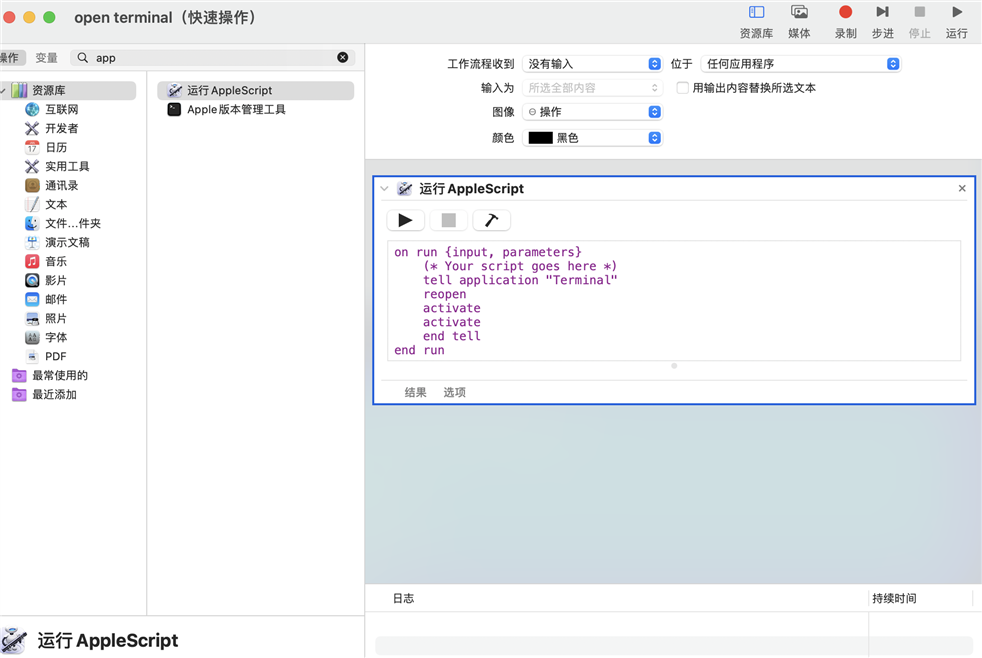Show the 结果 results tab
982x658 pixels.
pos(415,393)
